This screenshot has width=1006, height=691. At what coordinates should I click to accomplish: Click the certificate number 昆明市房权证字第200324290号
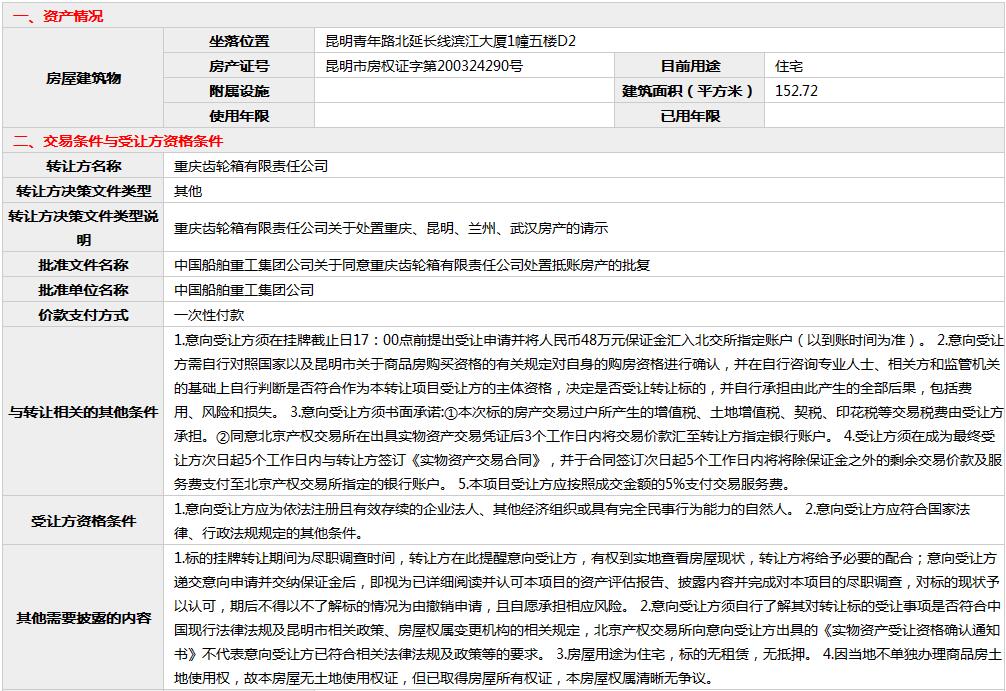click(x=424, y=66)
